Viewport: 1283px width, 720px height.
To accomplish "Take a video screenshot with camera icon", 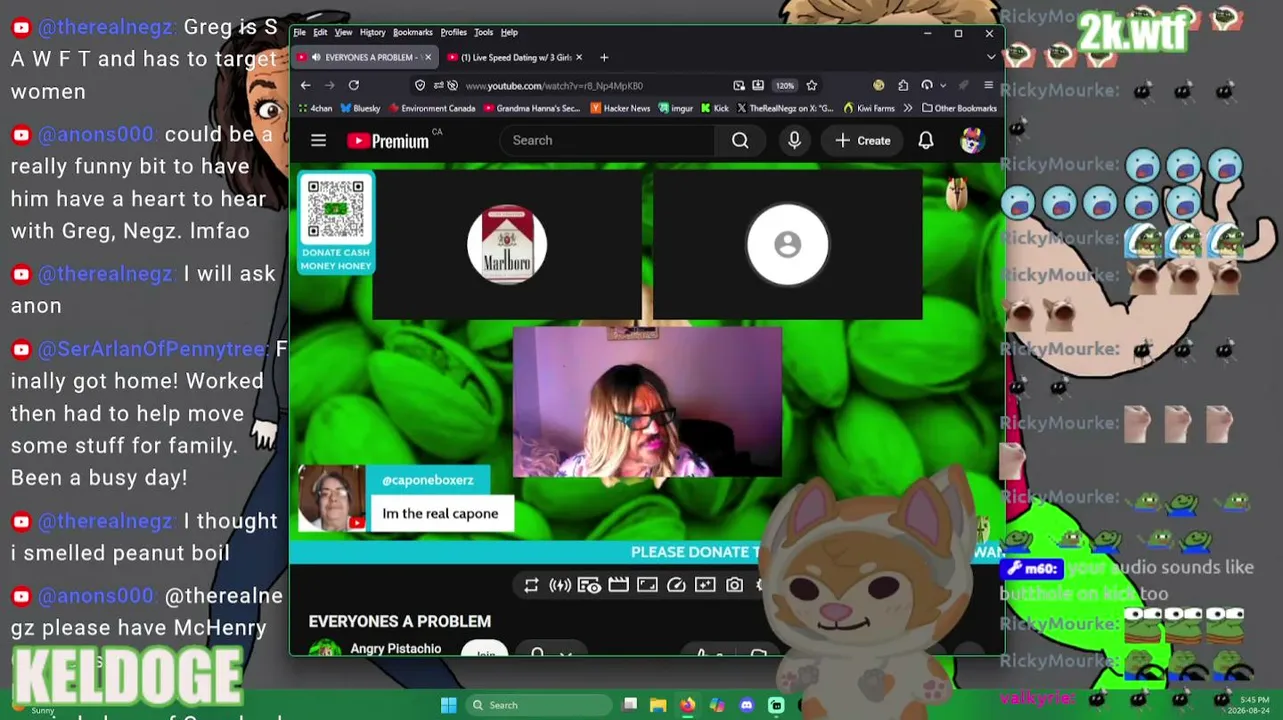I will 734,585.
